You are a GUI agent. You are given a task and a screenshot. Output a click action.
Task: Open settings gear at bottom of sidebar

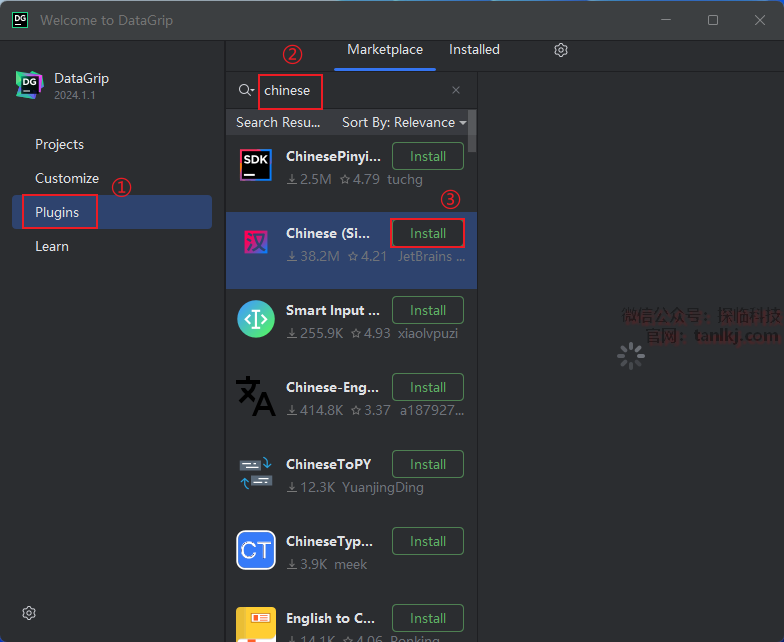(x=29, y=613)
